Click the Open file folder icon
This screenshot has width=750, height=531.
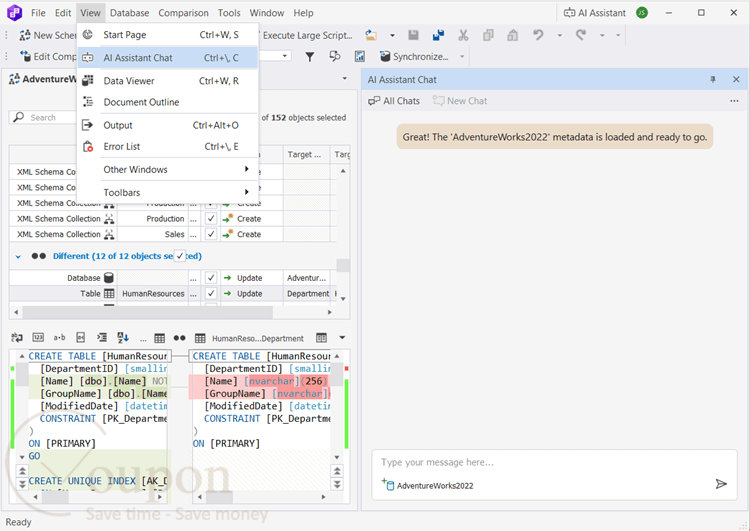pyautogui.click(x=371, y=35)
